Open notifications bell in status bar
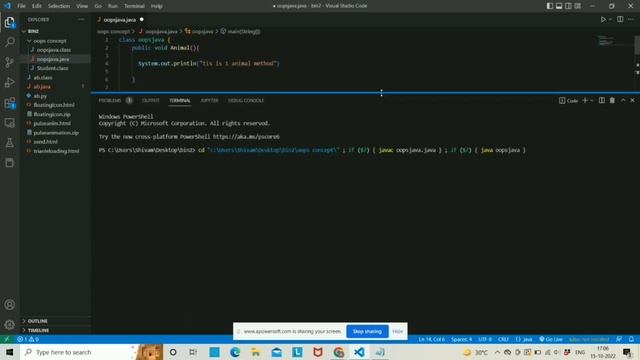This screenshot has width=640, height=360. click(631, 339)
